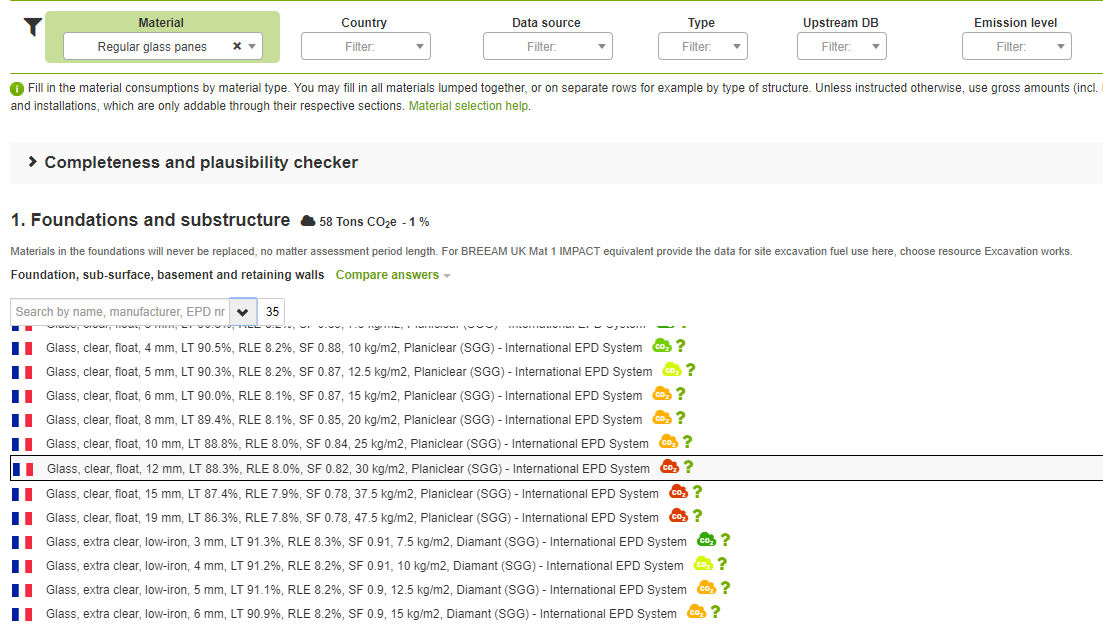Click CO2 cloud icon for 10 mm Planiclear

coord(668,442)
